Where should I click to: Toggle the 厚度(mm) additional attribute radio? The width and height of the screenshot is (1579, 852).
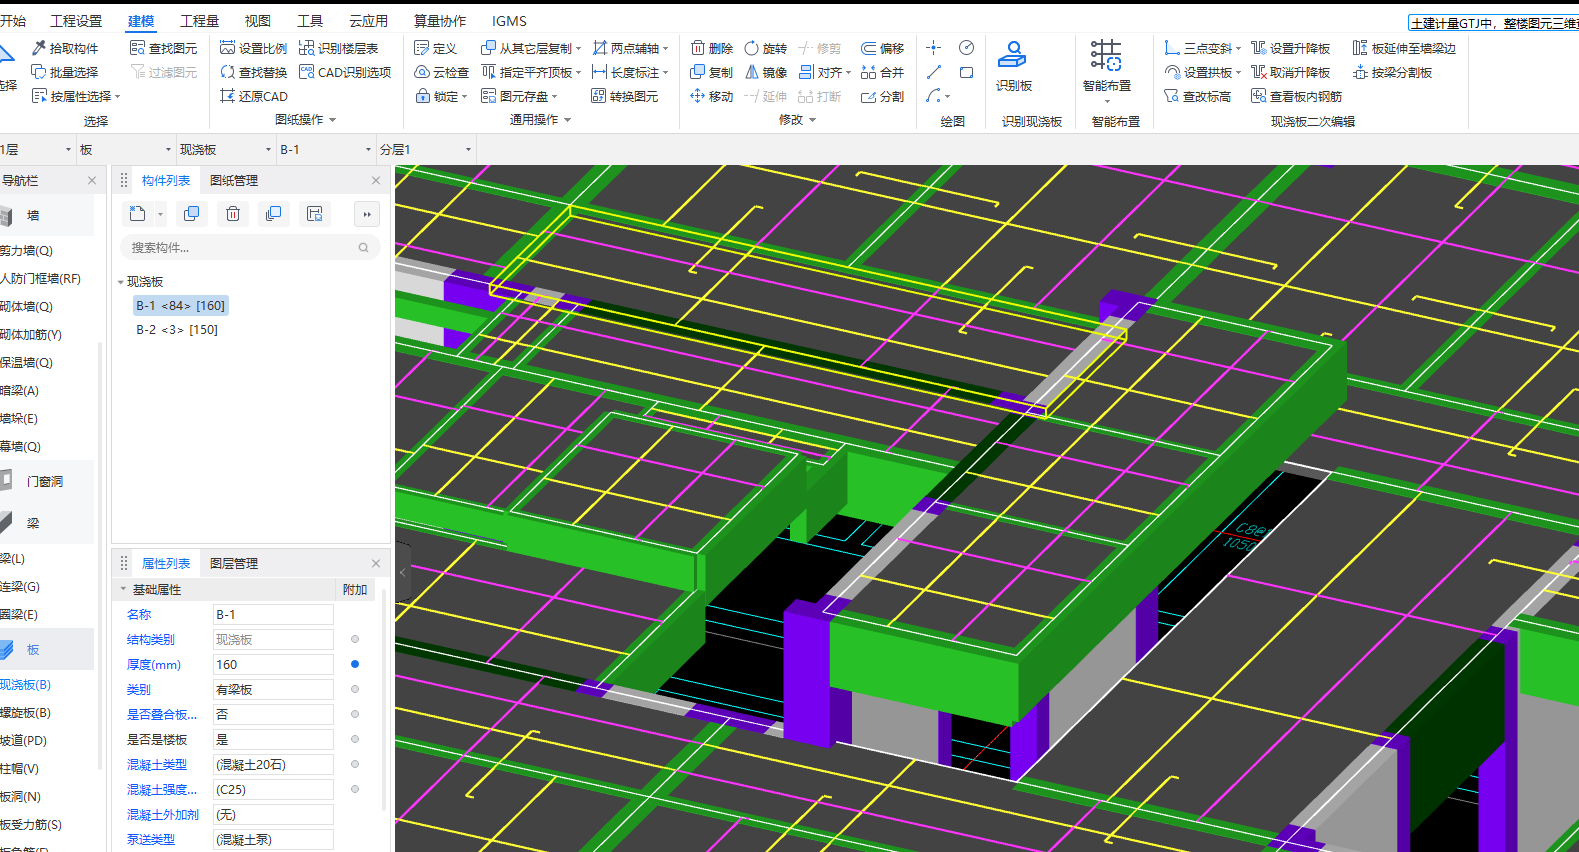click(355, 664)
